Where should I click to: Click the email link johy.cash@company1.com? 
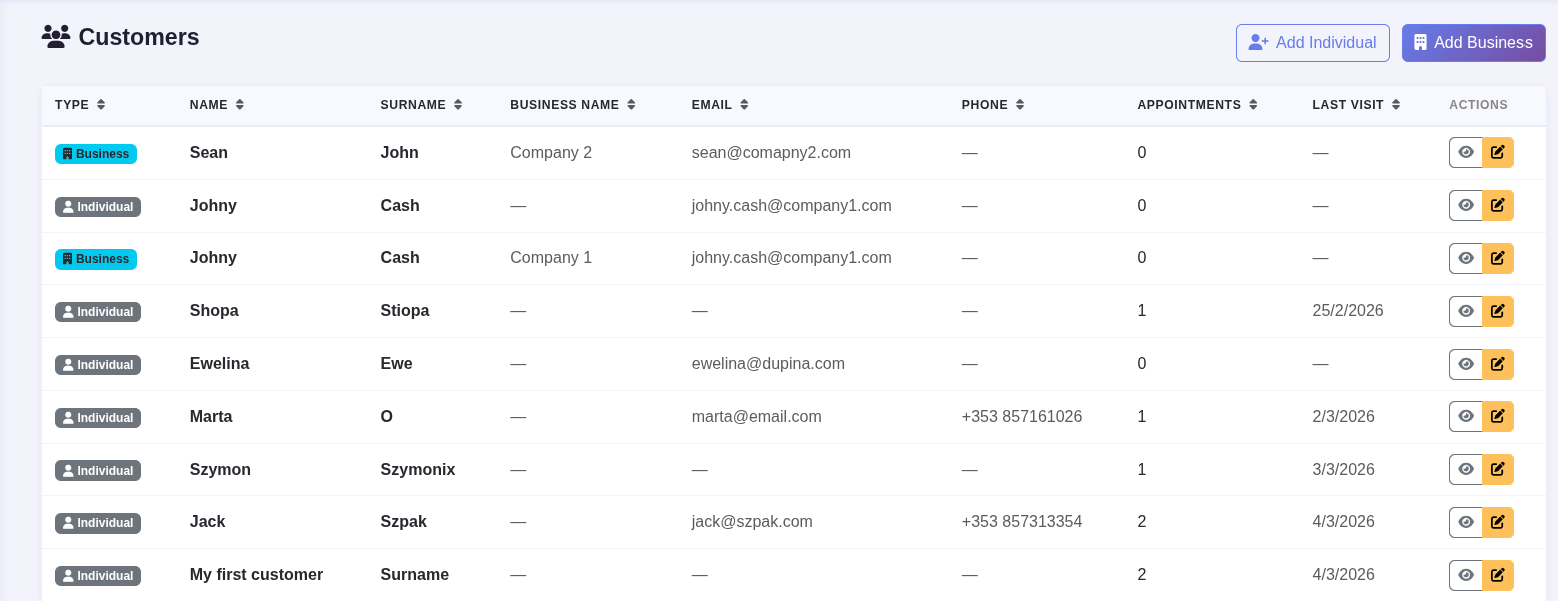791,205
